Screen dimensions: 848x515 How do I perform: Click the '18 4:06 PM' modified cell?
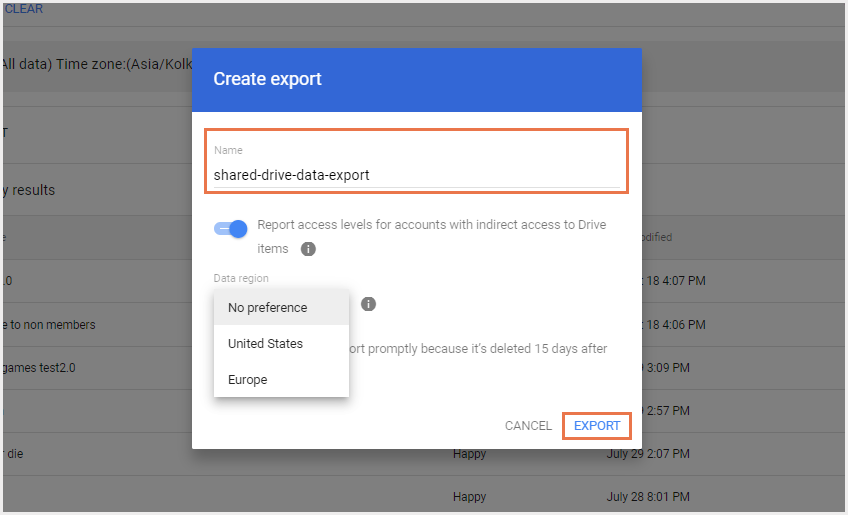(x=675, y=325)
